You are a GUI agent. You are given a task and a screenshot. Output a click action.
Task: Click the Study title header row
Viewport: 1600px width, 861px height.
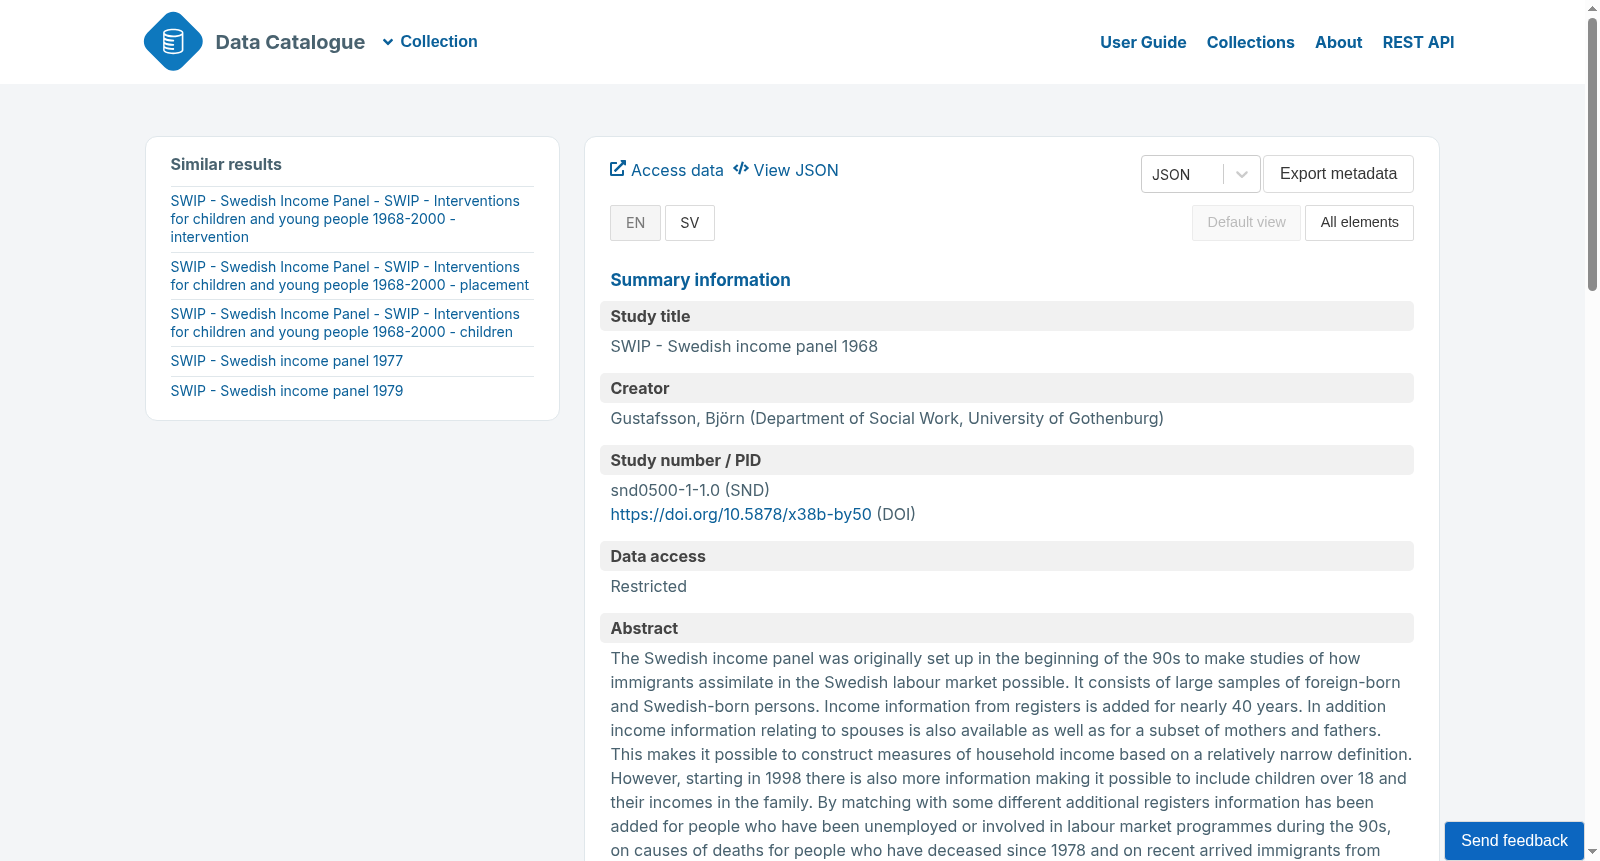1006,316
